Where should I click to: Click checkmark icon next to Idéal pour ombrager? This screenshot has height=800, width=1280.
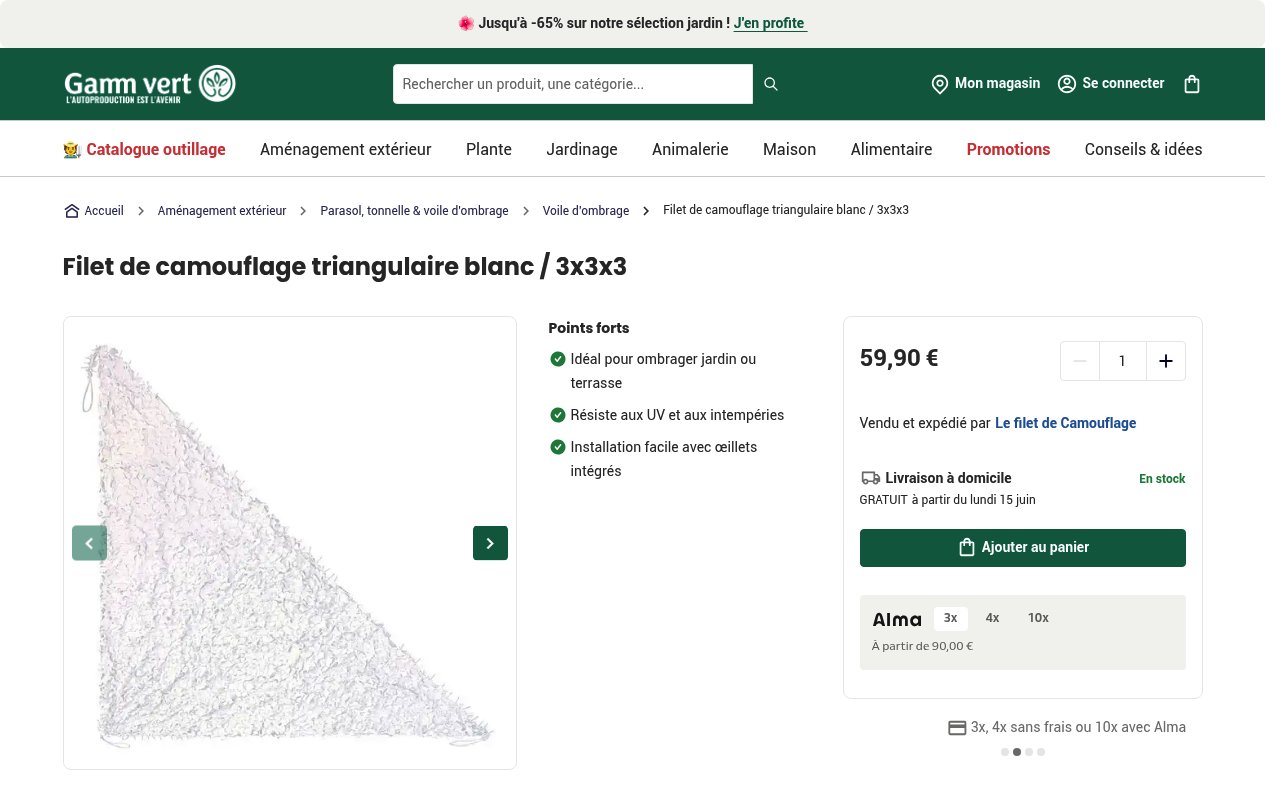(x=558, y=359)
